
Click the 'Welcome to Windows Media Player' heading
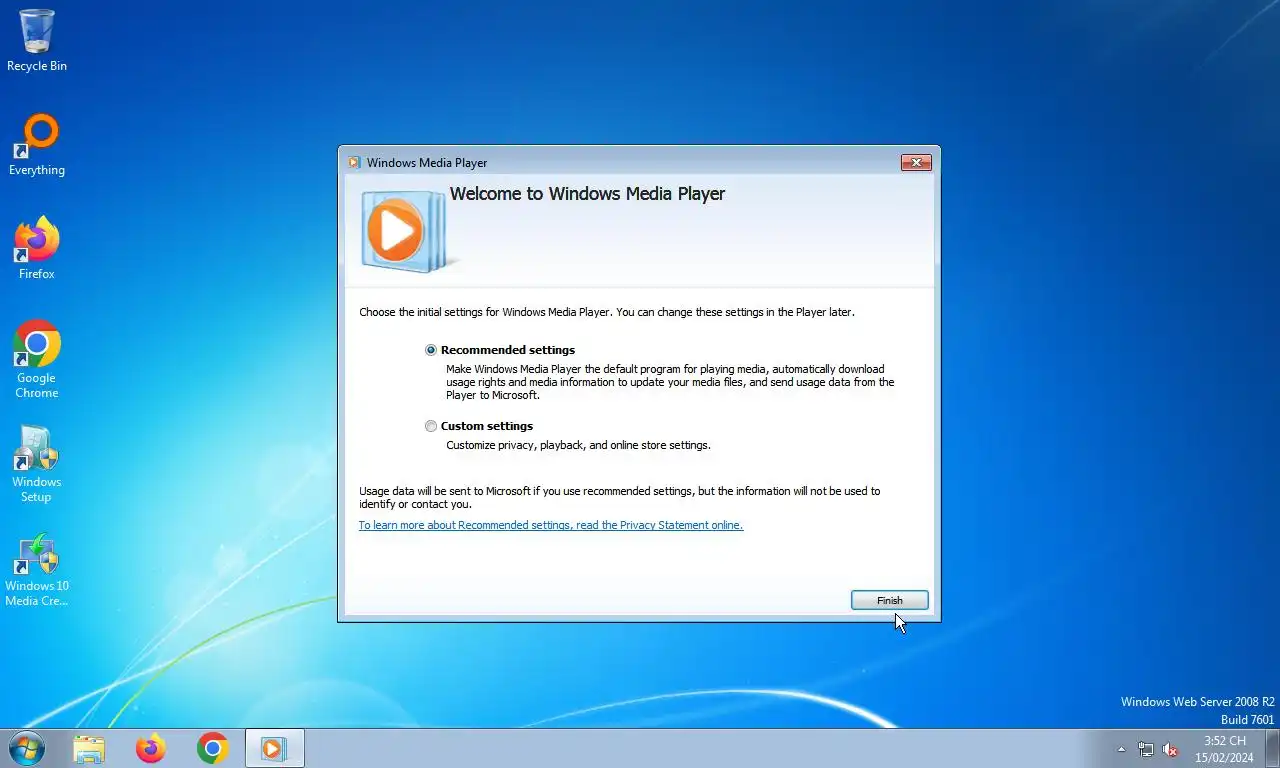click(587, 194)
